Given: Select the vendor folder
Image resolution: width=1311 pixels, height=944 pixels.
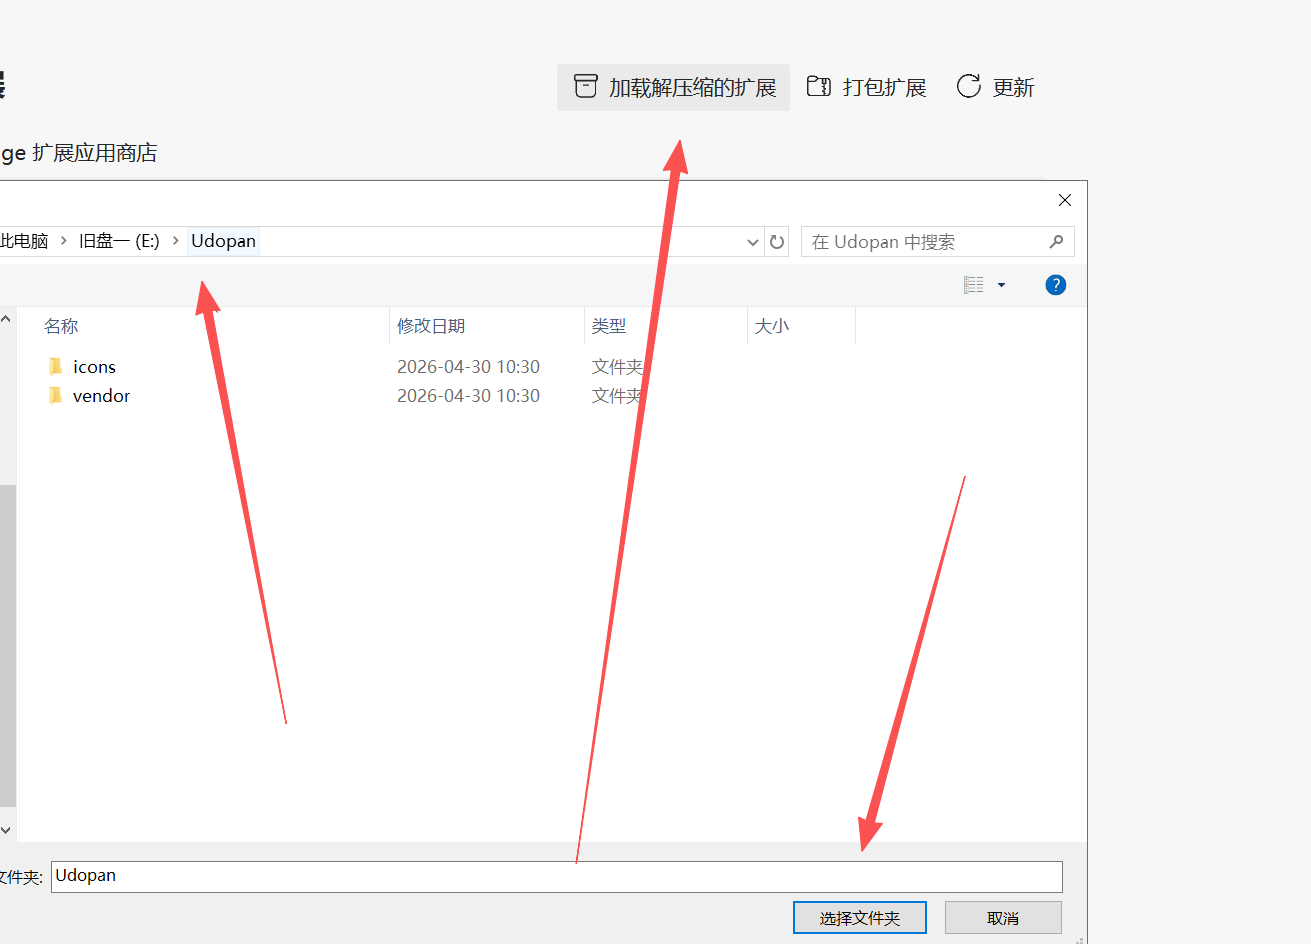Looking at the screenshot, I should pyautogui.click(x=101, y=396).
